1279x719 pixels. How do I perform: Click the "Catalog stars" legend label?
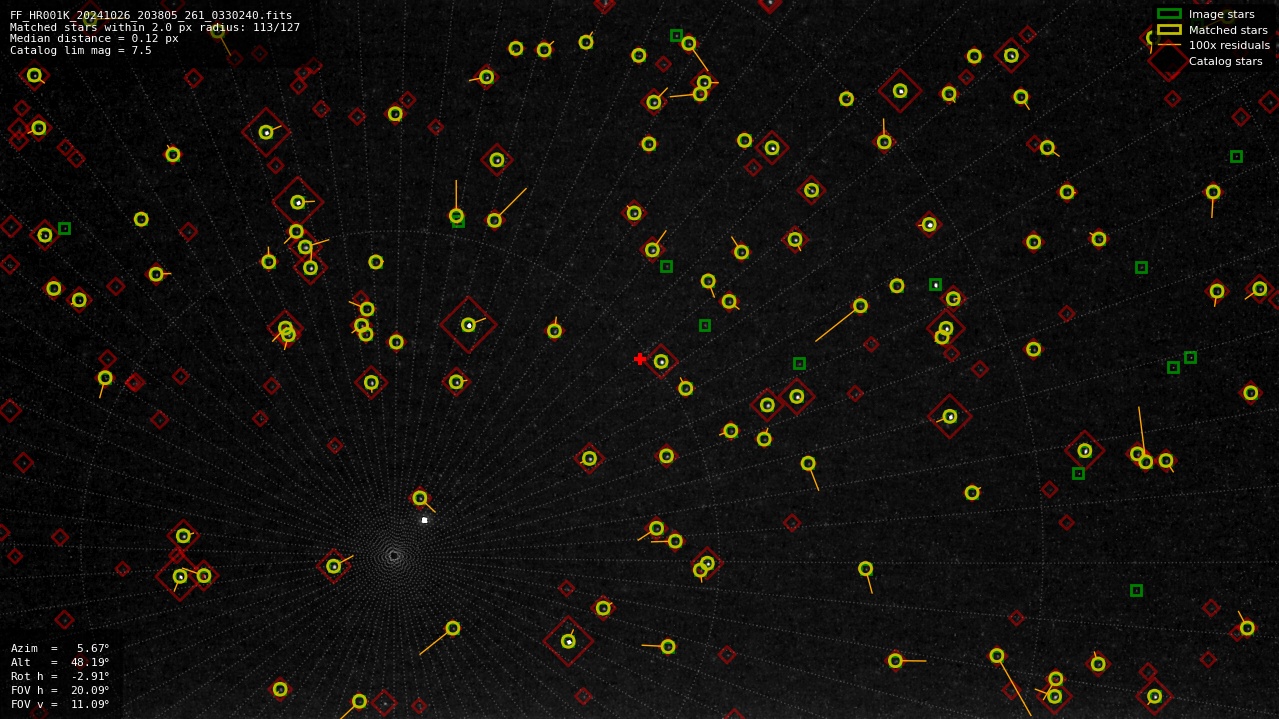[x=1225, y=61]
